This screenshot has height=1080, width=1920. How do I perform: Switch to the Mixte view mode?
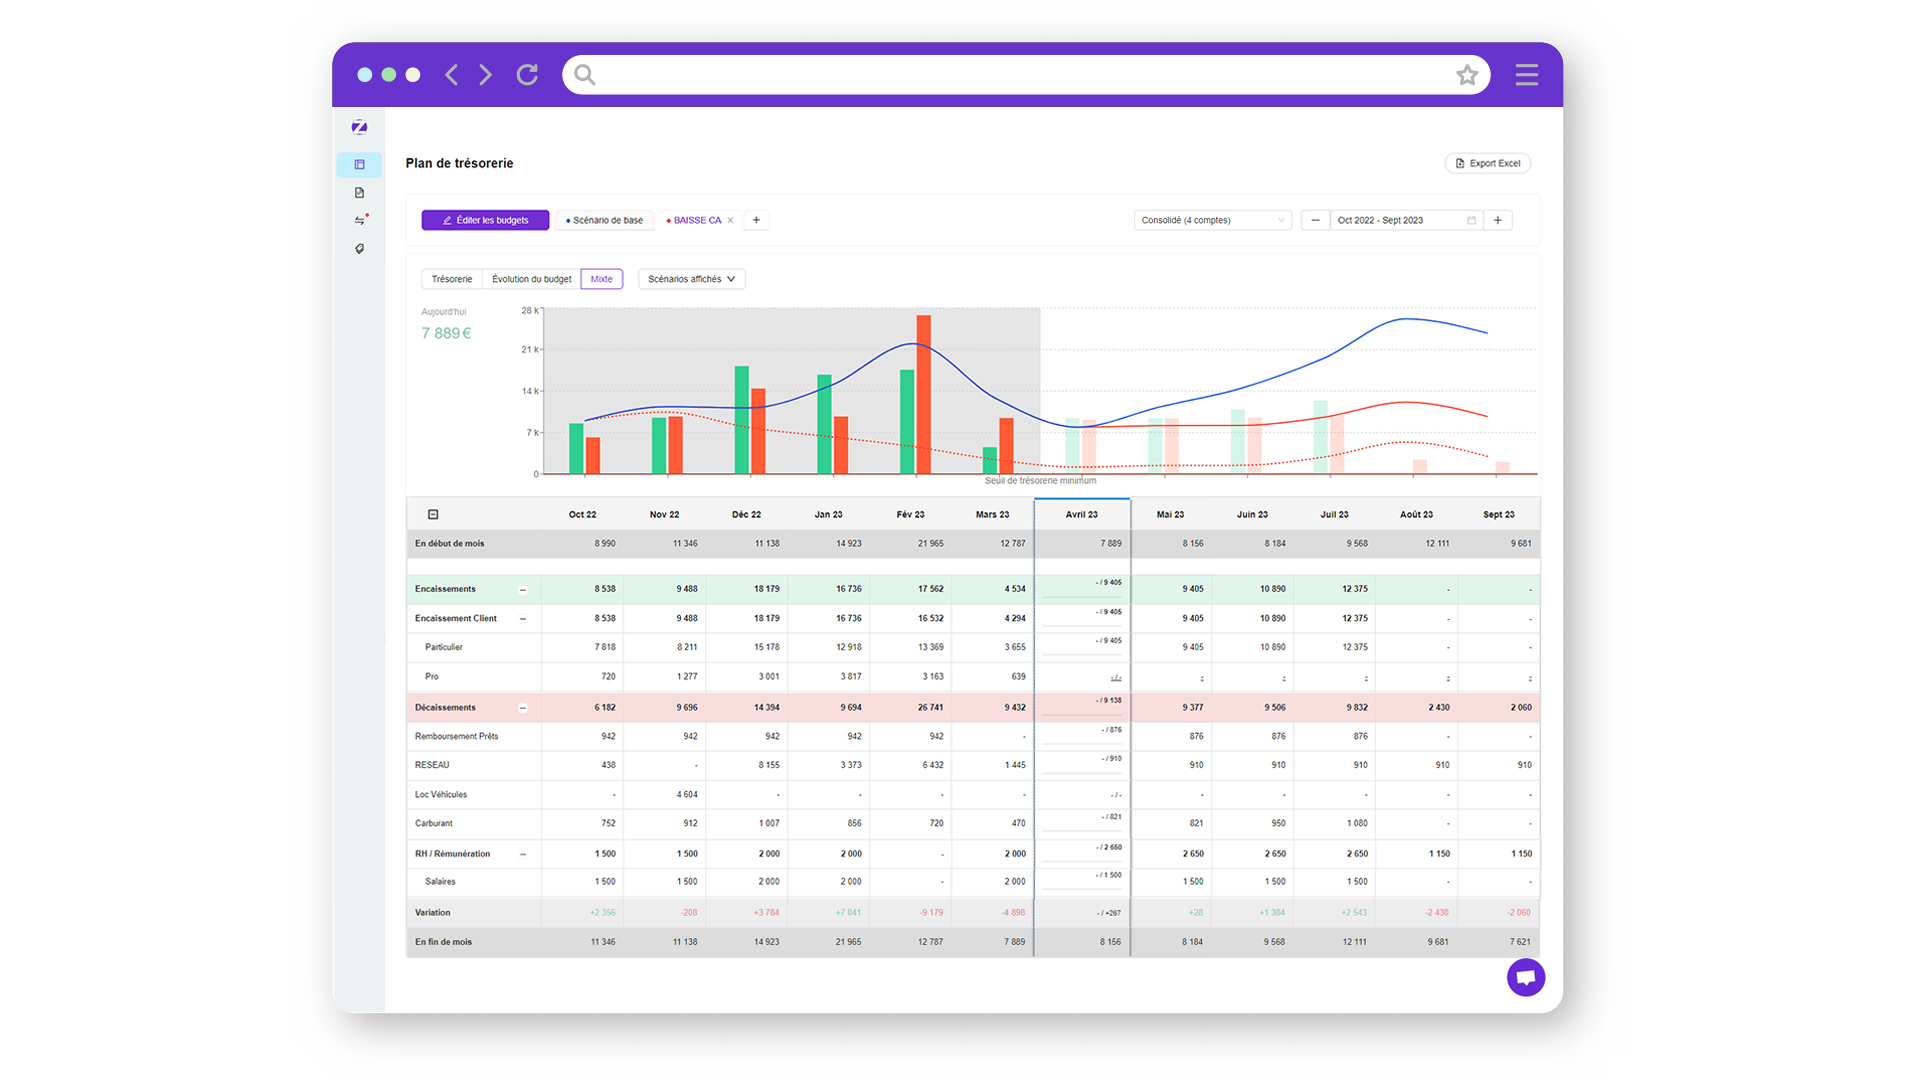tap(601, 279)
